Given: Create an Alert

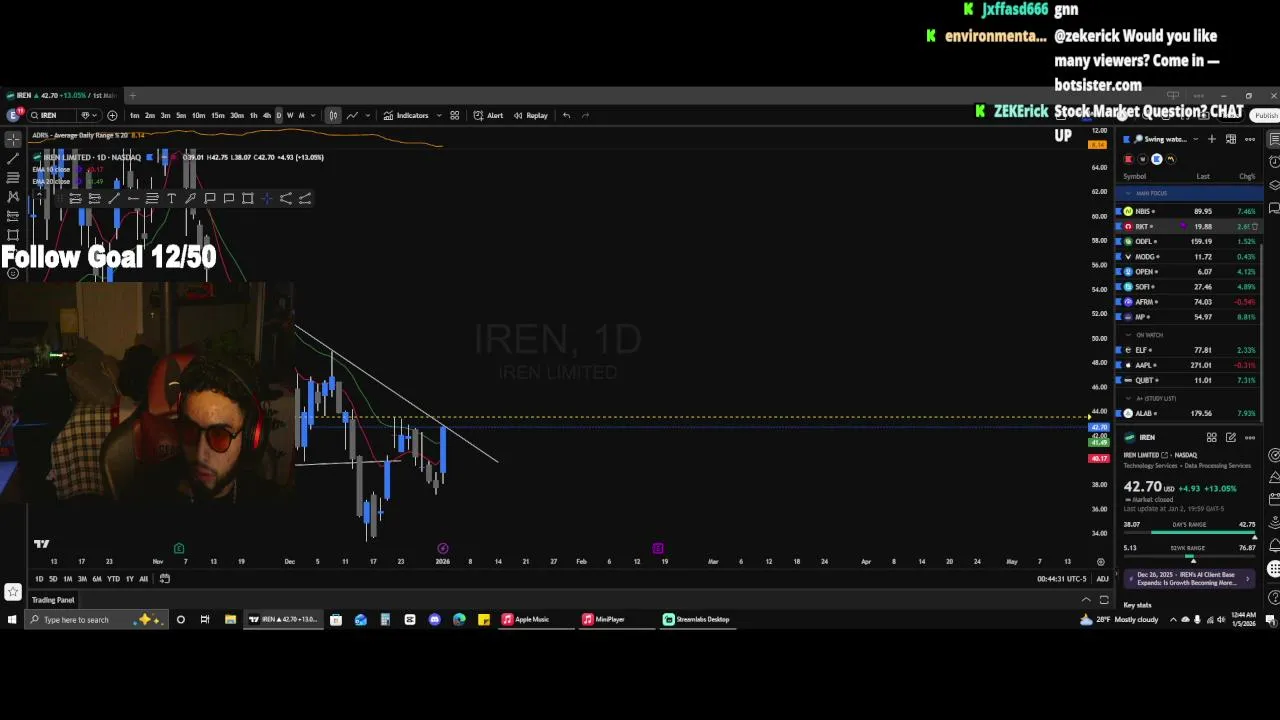Looking at the screenshot, I should pyautogui.click(x=488, y=115).
